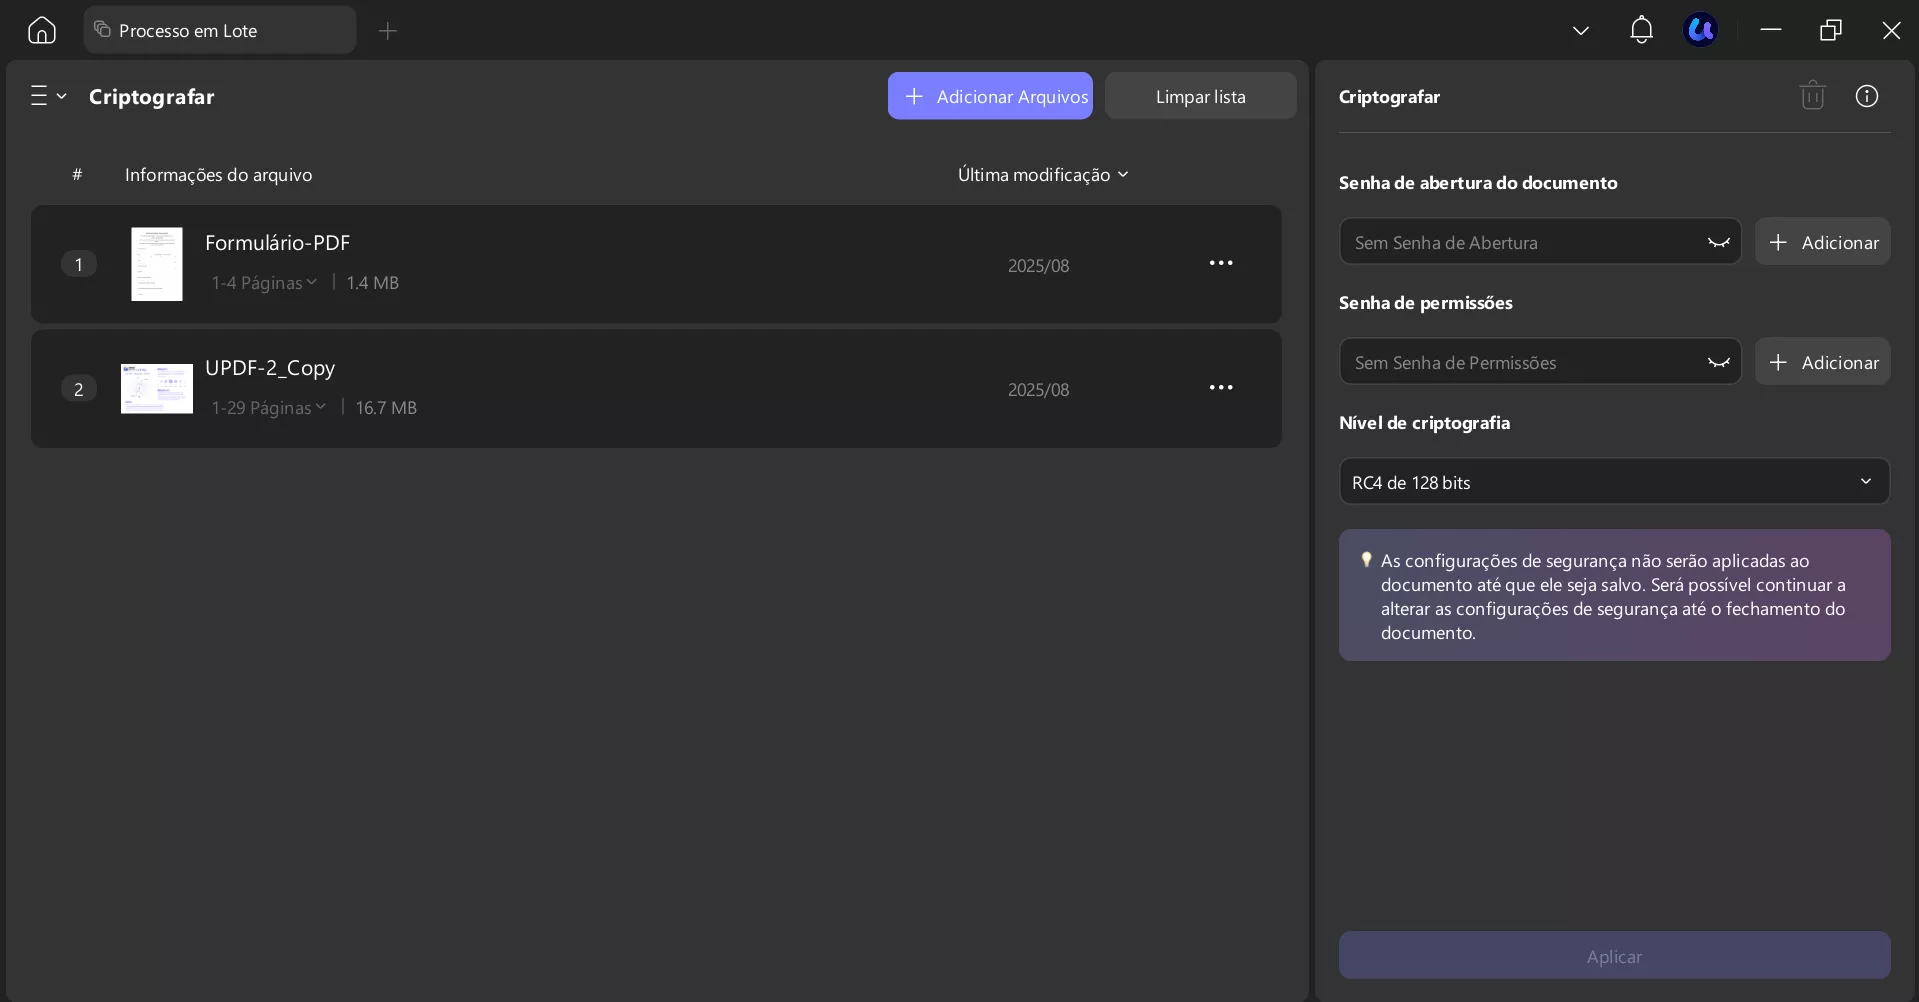Click the Formulário-PDF file thumbnail

click(157, 264)
